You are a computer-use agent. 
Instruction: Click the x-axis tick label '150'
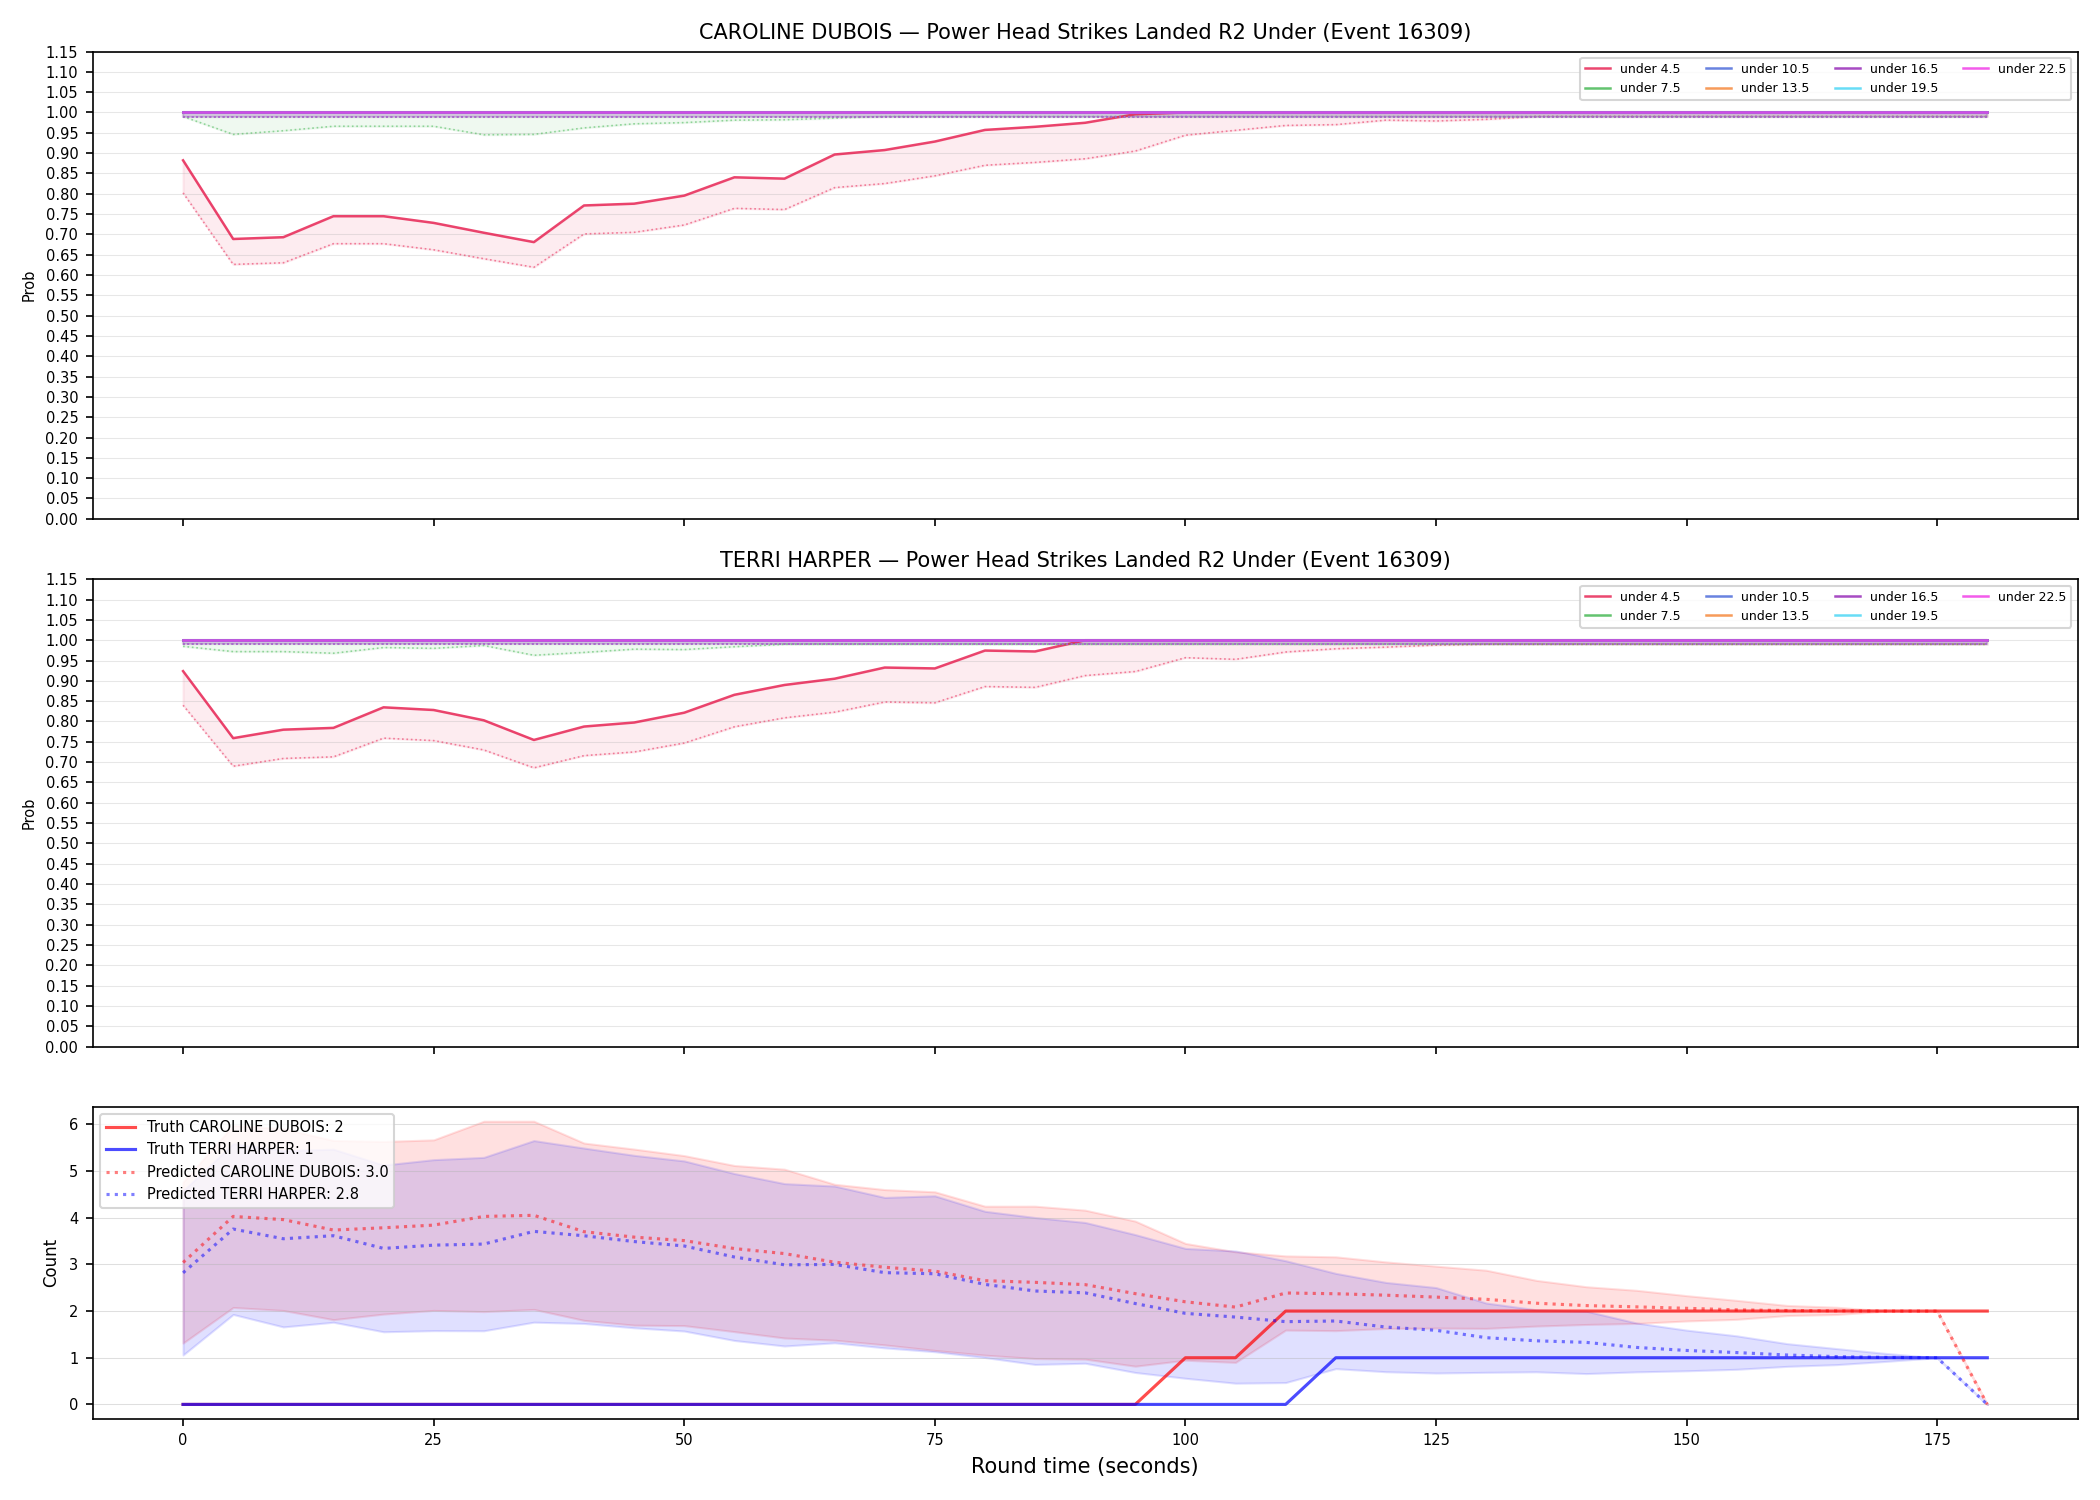(1686, 1440)
